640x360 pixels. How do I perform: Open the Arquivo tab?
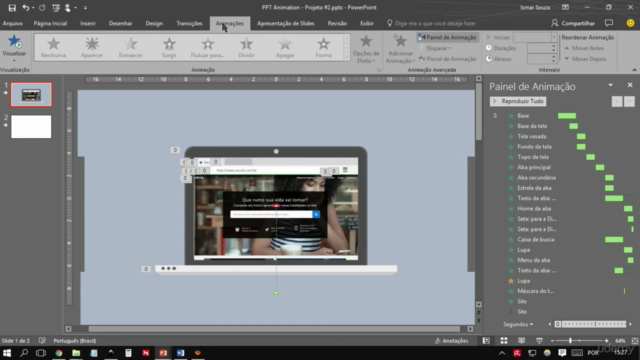click(13, 23)
